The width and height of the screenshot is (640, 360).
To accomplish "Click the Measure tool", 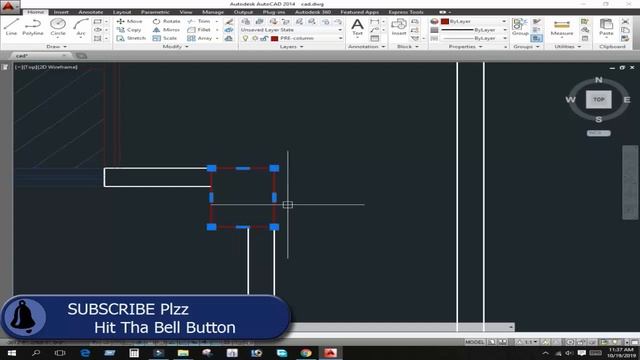I will [562, 27].
